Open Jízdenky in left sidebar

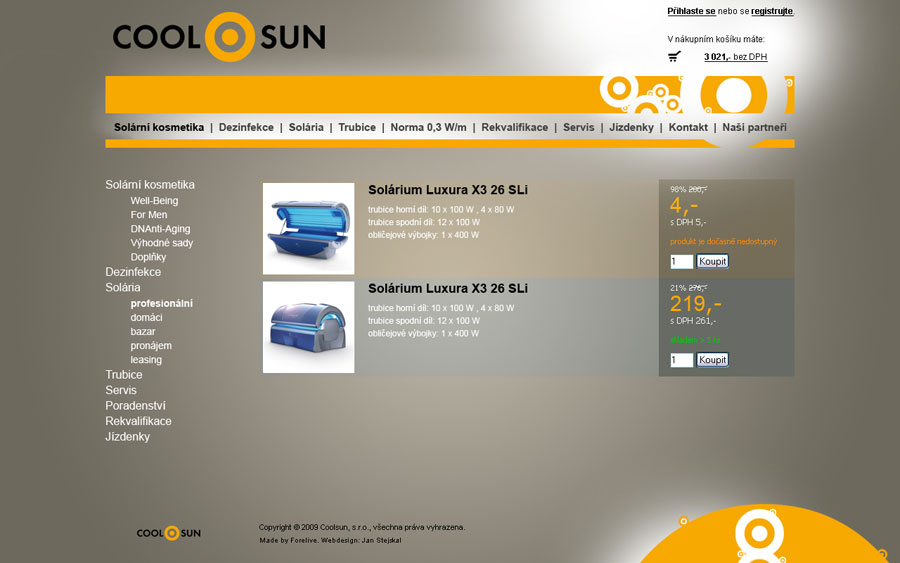coord(127,437)
